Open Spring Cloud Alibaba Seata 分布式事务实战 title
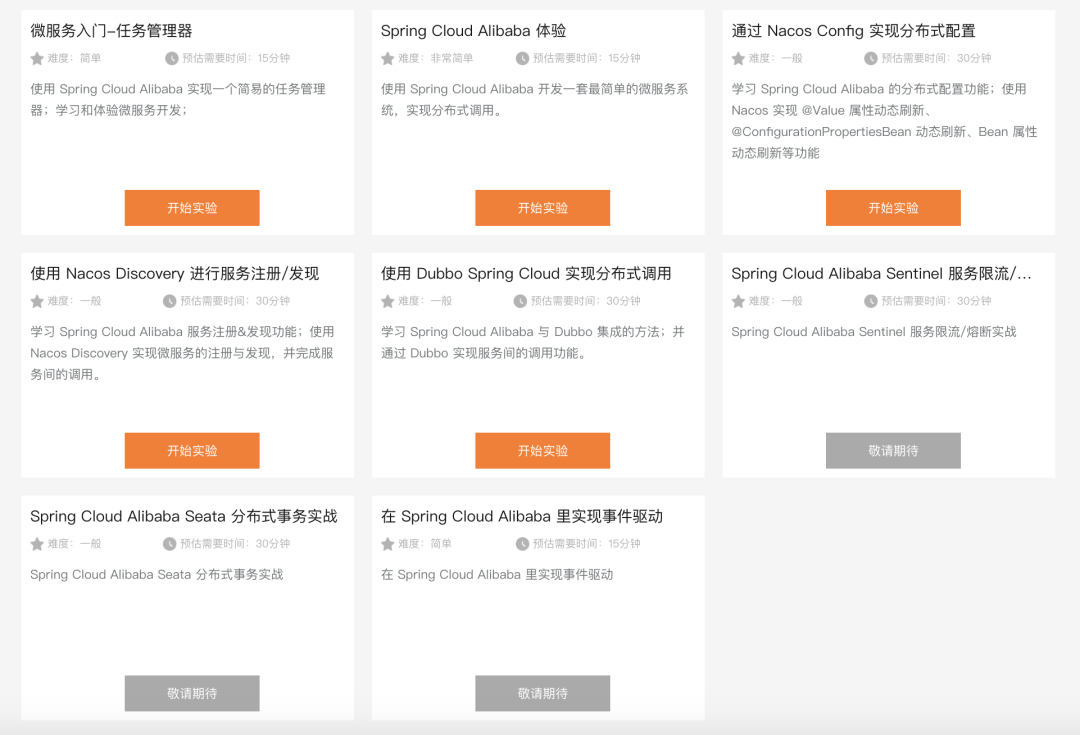The height and width of the screenshot is (735, 1080). (184, 516)
